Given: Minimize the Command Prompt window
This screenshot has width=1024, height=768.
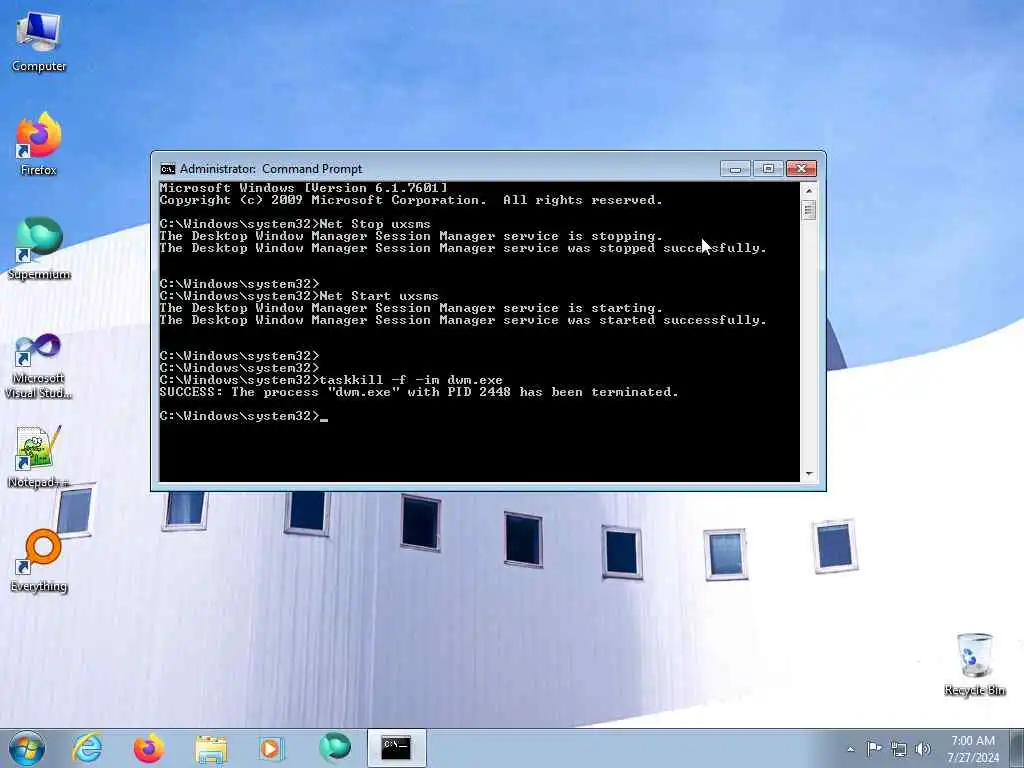Looking at the screenshot, I should pyautogui.click(x=735, y=169).
